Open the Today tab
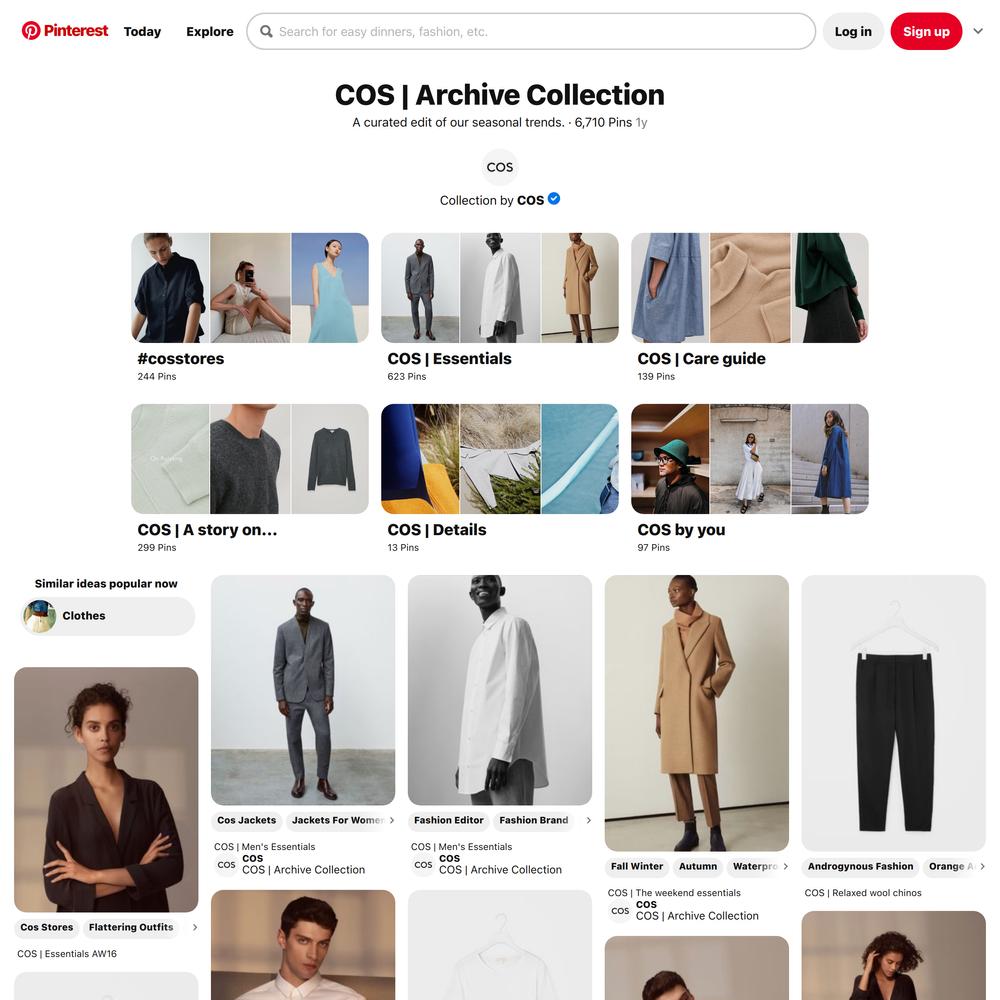Viewport: 1000px width, 1000px height. 142,31
